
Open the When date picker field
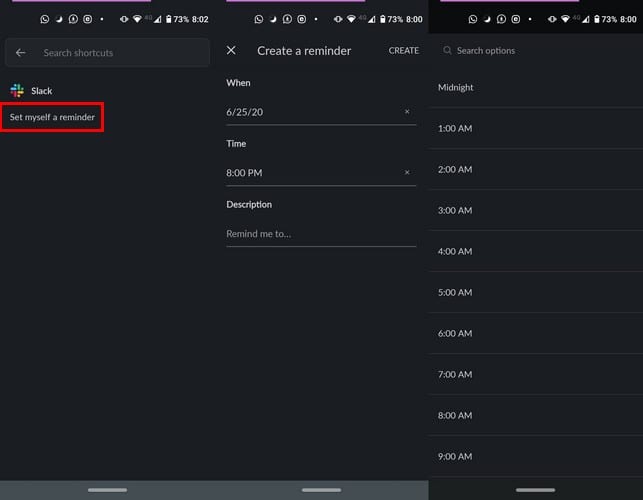point(310,112)
